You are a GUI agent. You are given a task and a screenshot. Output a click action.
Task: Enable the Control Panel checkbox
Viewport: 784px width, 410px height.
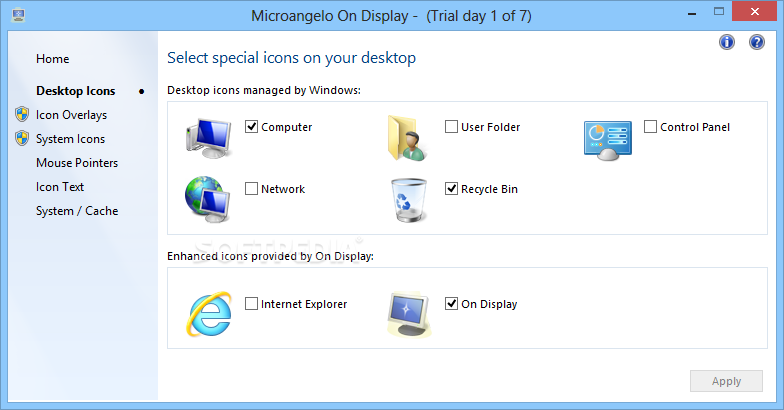click(x=650, y=126)
